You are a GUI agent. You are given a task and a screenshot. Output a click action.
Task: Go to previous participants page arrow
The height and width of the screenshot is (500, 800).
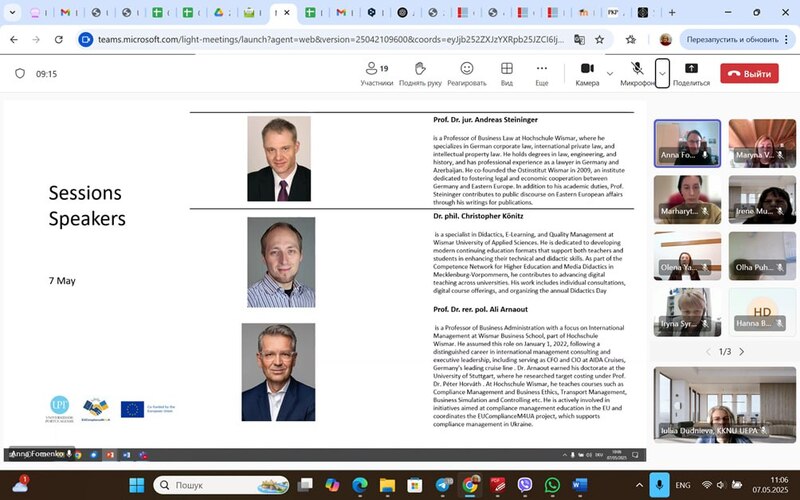pos(708,352)
